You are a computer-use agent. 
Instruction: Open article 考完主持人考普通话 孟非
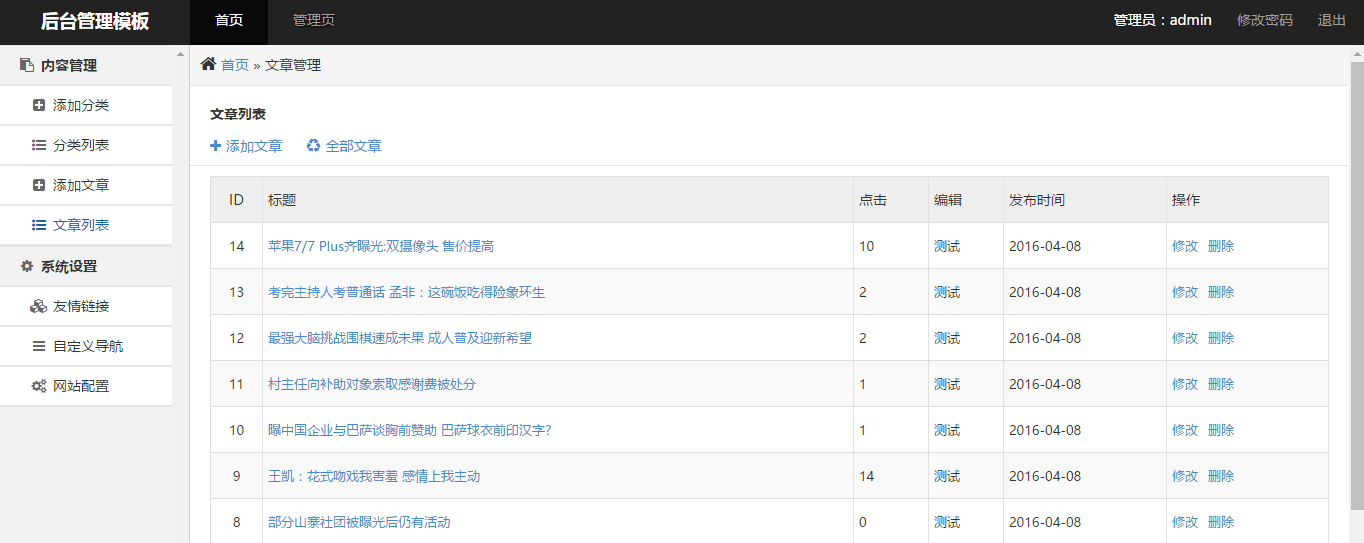(406, 292)
